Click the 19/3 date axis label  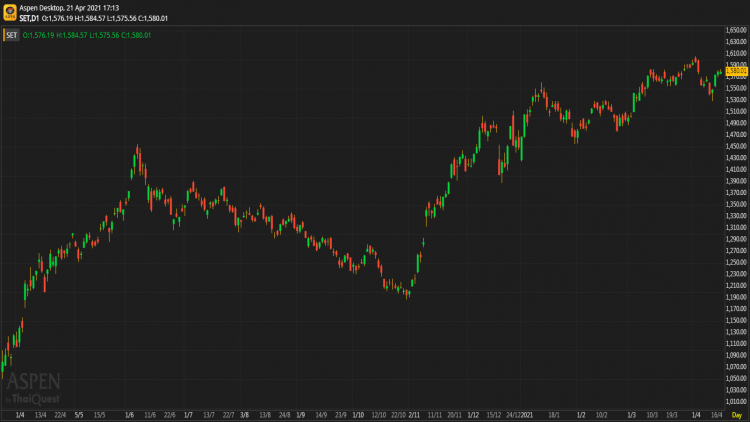coord(672,415)
